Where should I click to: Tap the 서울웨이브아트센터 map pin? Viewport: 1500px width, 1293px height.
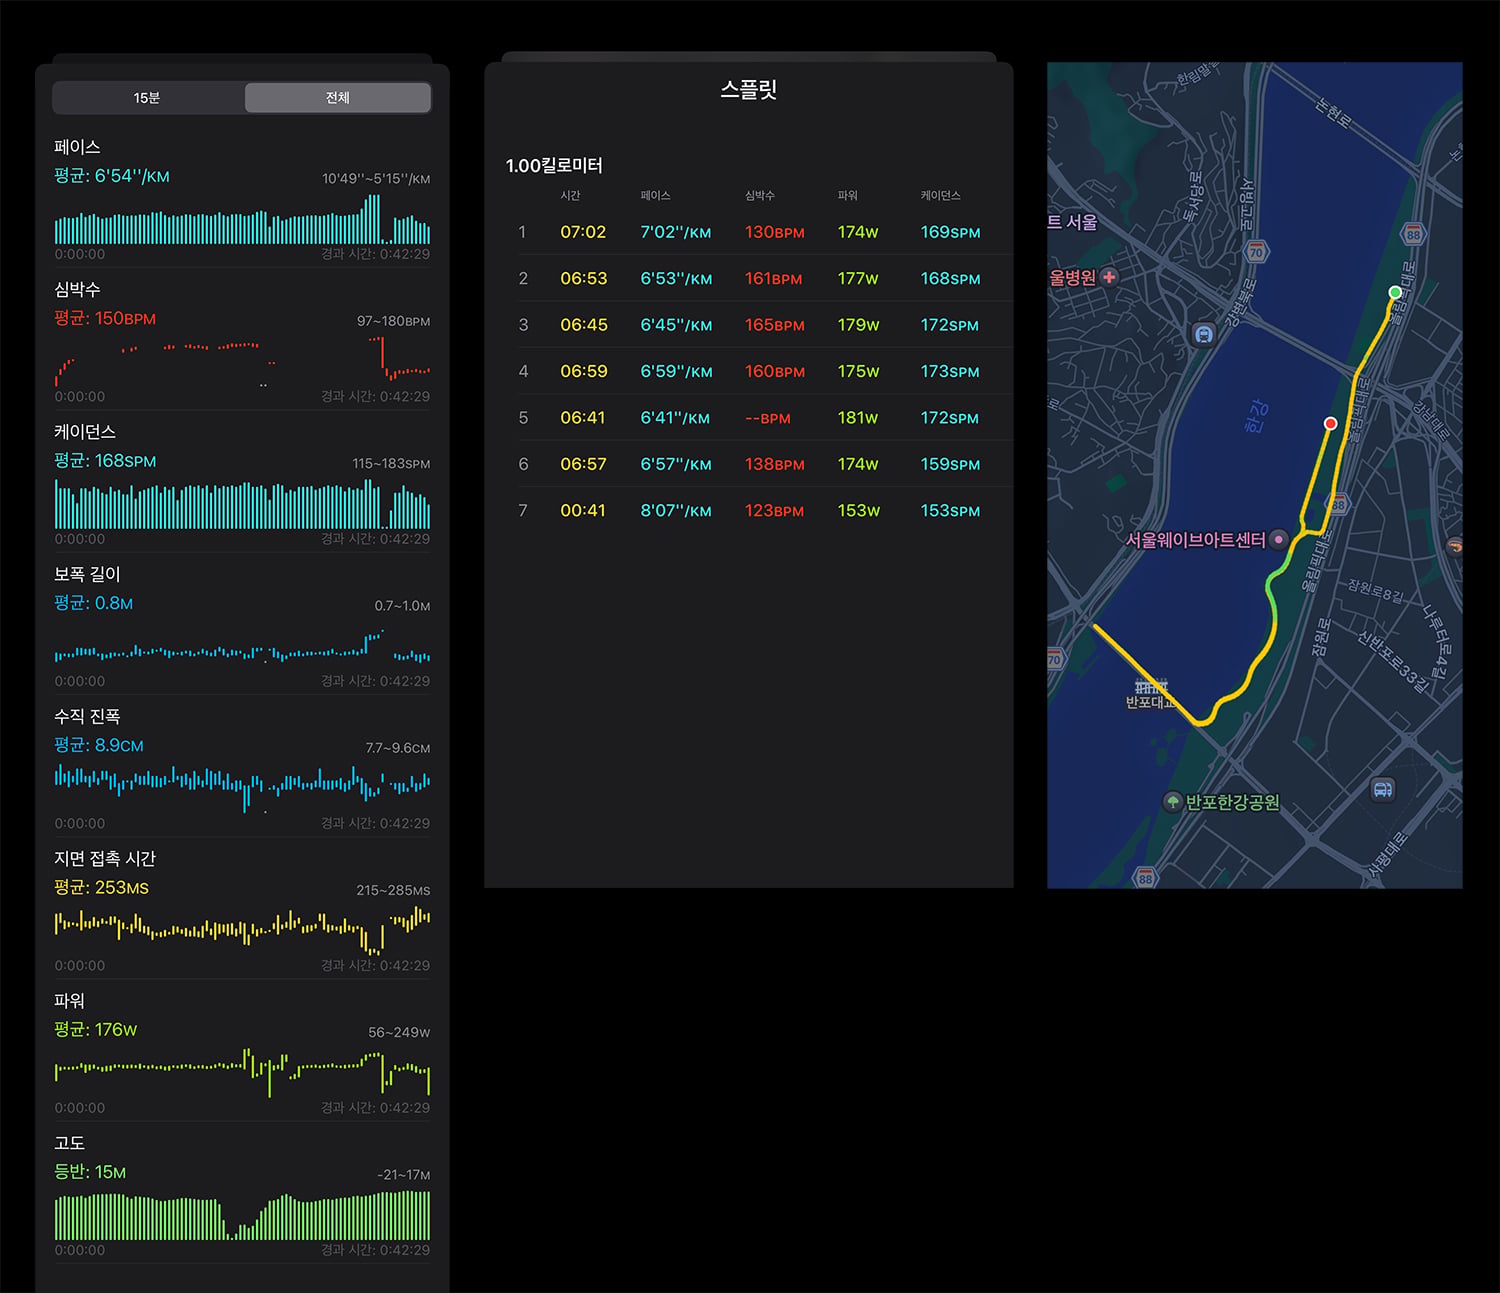click(x=1278, y=540)
